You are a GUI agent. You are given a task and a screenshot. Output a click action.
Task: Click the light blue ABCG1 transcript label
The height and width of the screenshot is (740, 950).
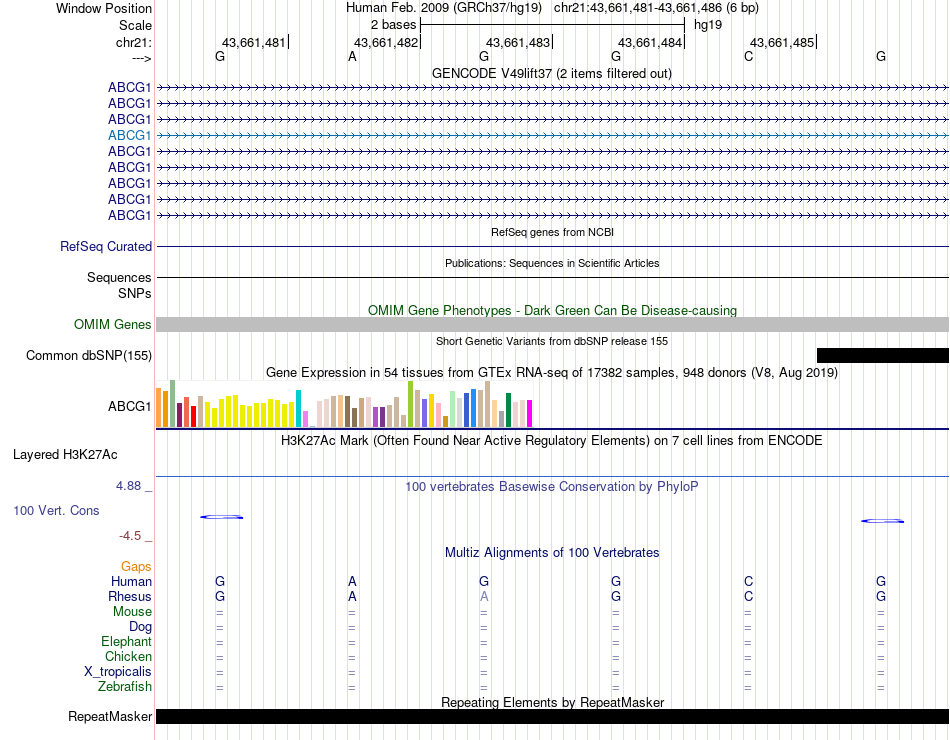coord(129,135)
